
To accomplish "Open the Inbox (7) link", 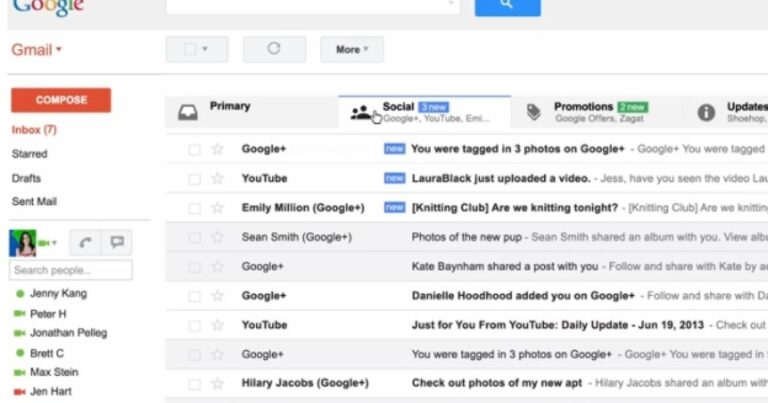I will tap(34, 130).
